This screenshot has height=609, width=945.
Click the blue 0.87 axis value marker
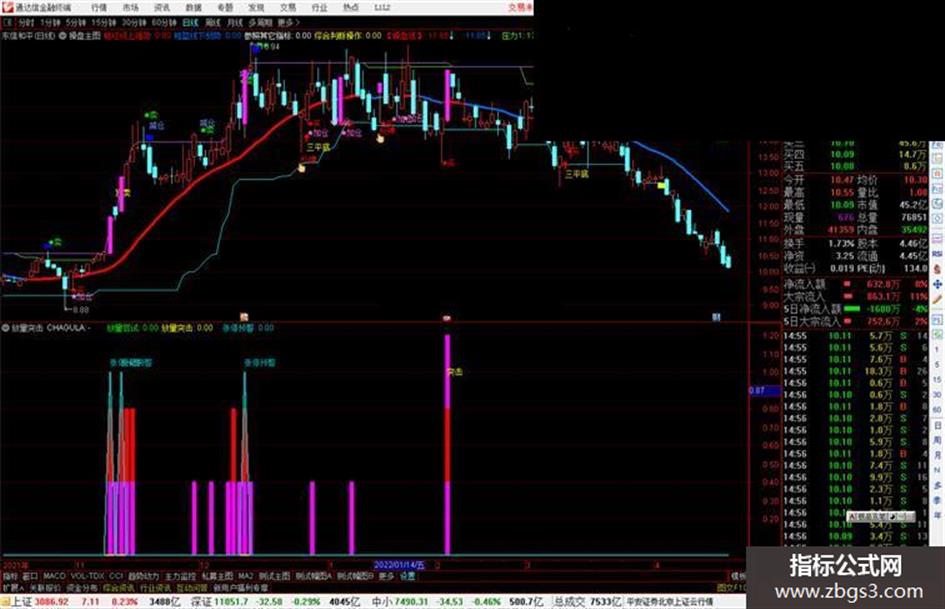tap(764, 391)
